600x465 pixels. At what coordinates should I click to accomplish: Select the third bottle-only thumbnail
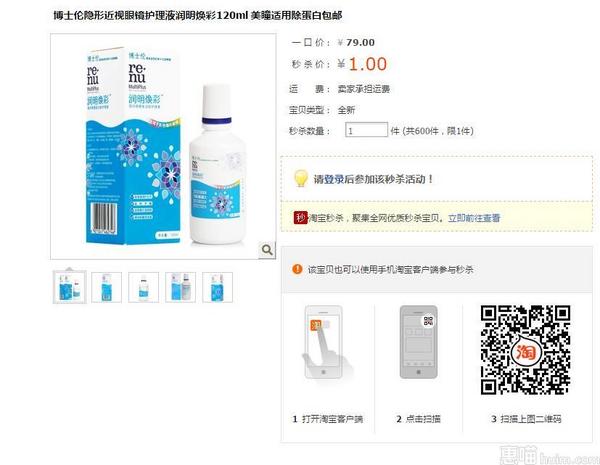tap(143, 287)
